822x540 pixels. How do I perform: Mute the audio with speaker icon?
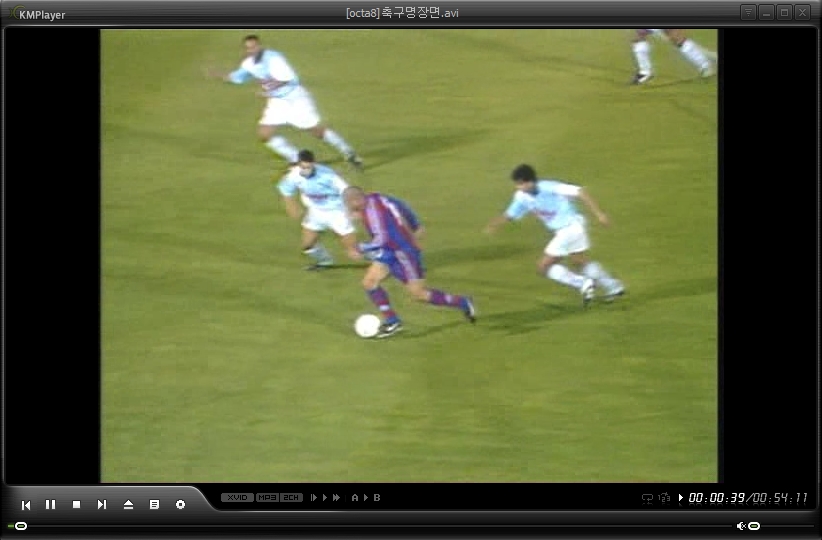741,526
